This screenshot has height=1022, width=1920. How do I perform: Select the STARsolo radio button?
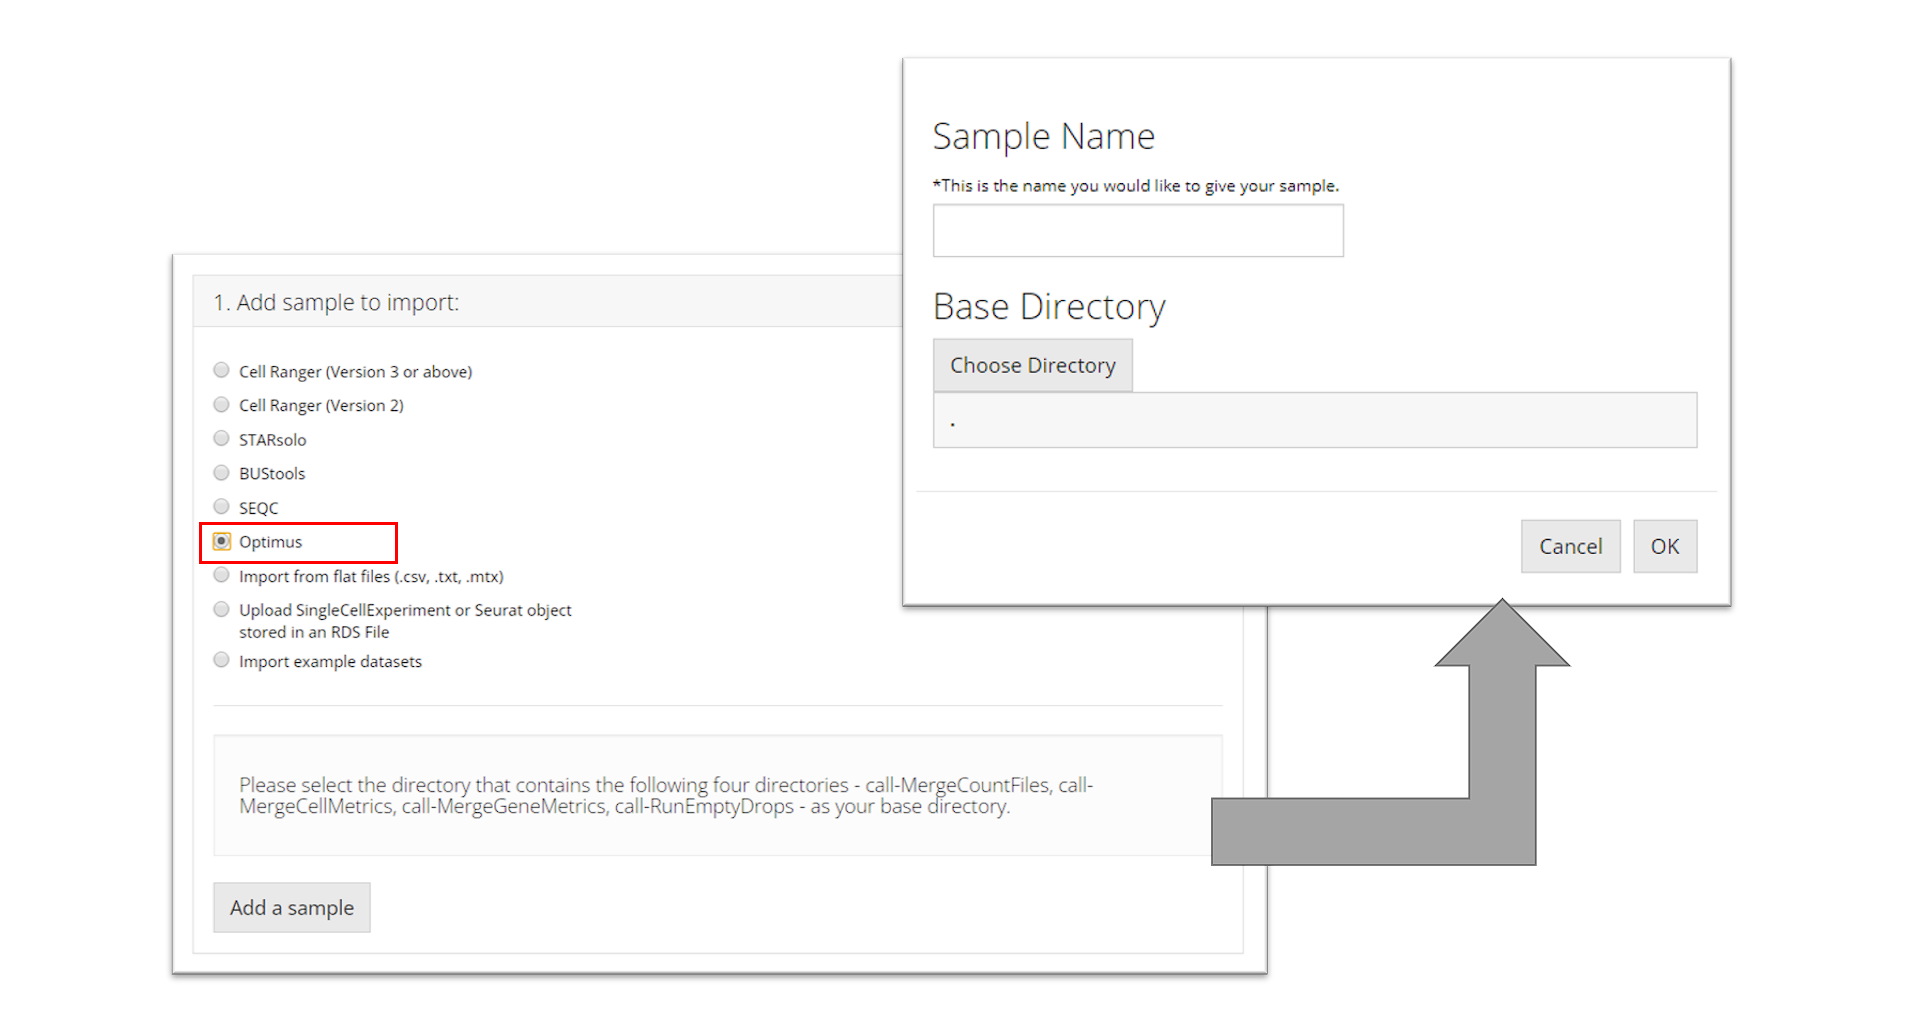pos(221,439)
